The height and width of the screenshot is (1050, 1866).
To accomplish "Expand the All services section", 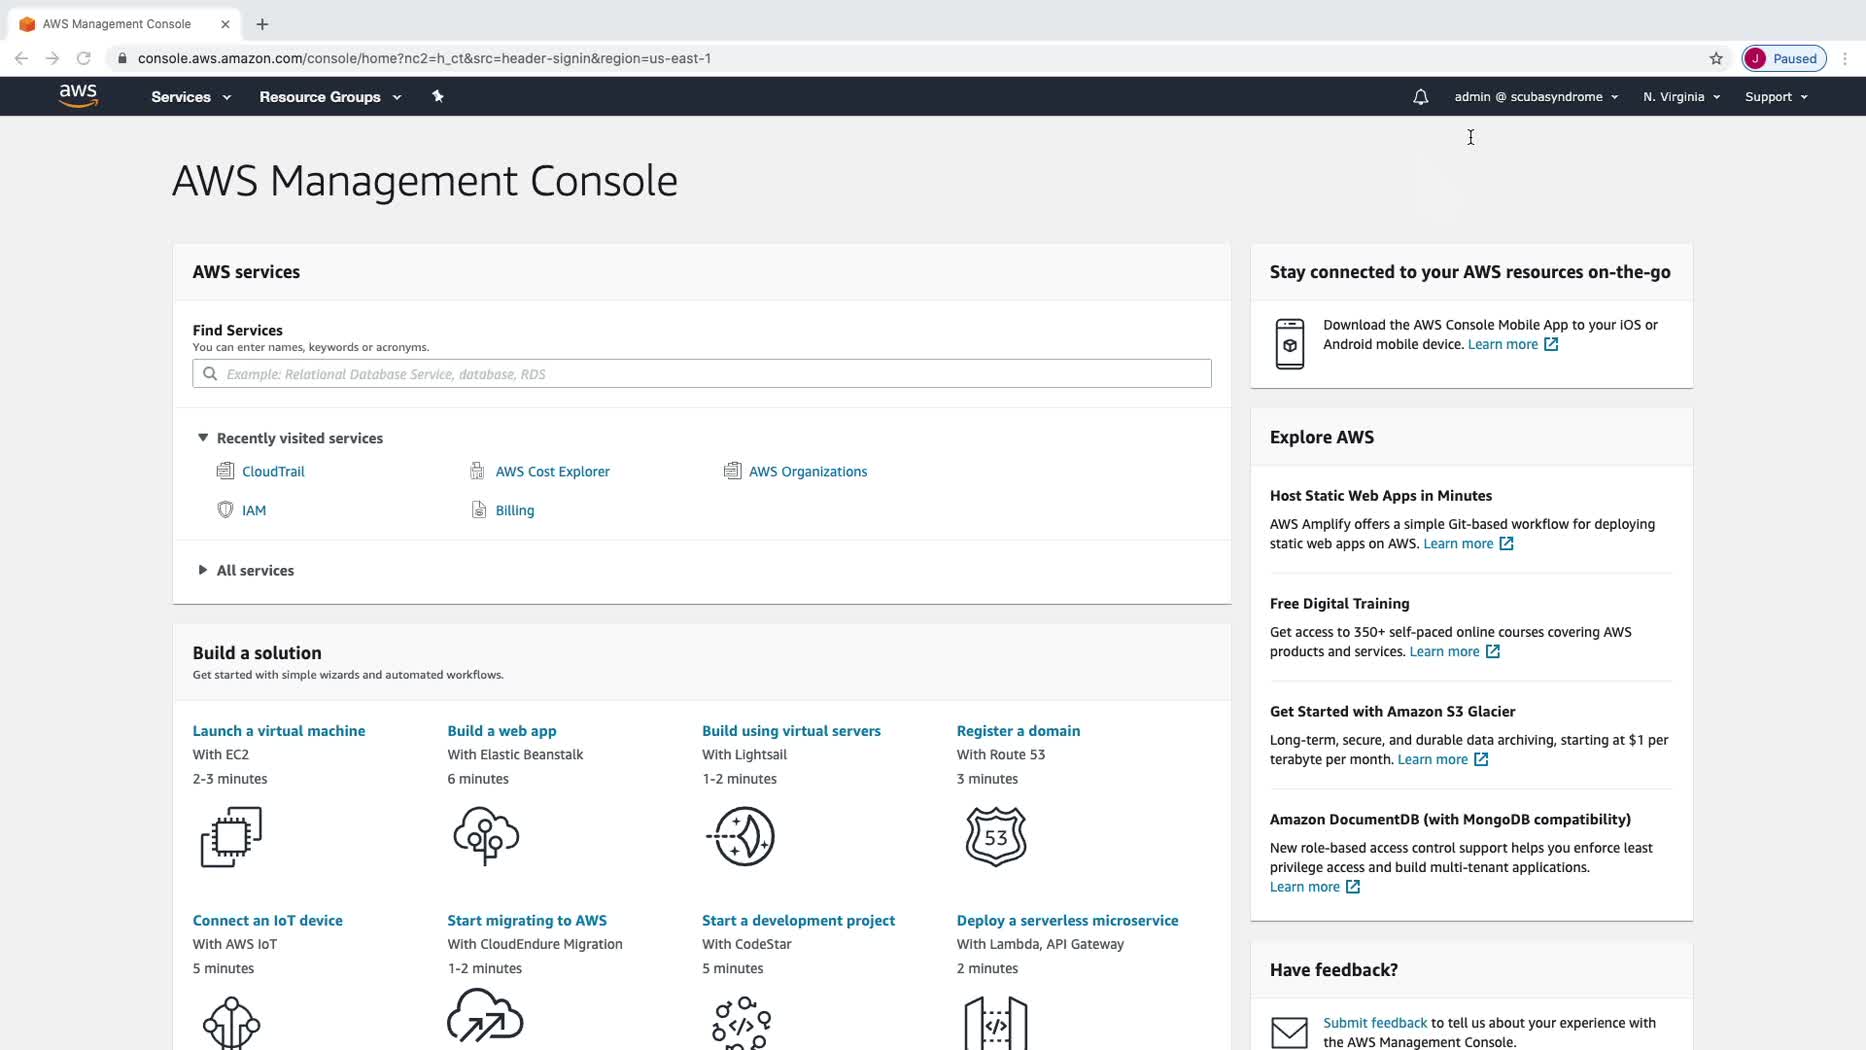I will 246,570.
